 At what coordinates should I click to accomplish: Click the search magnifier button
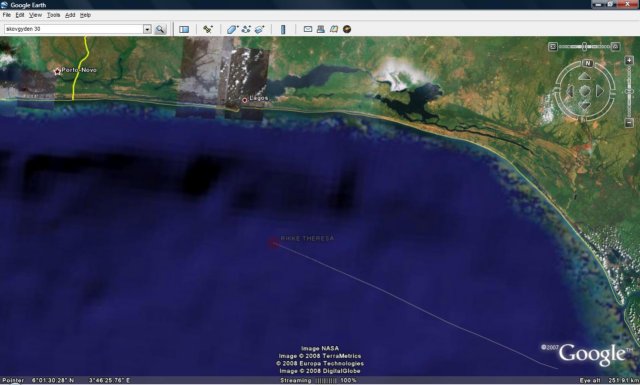coord(160,29)
